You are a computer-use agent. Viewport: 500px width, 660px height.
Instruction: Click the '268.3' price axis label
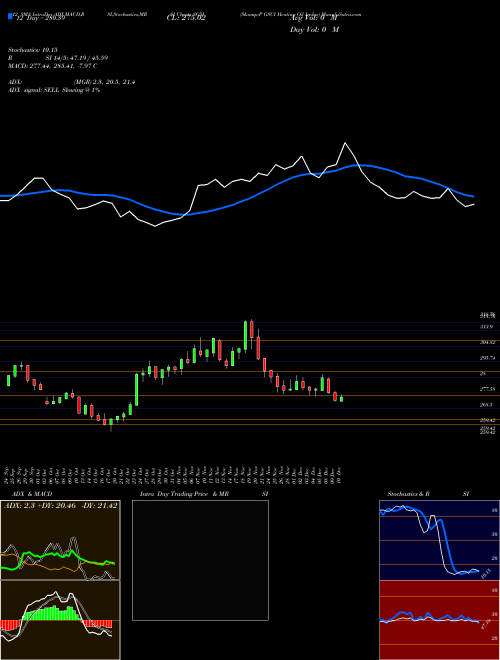pos(486,405)
